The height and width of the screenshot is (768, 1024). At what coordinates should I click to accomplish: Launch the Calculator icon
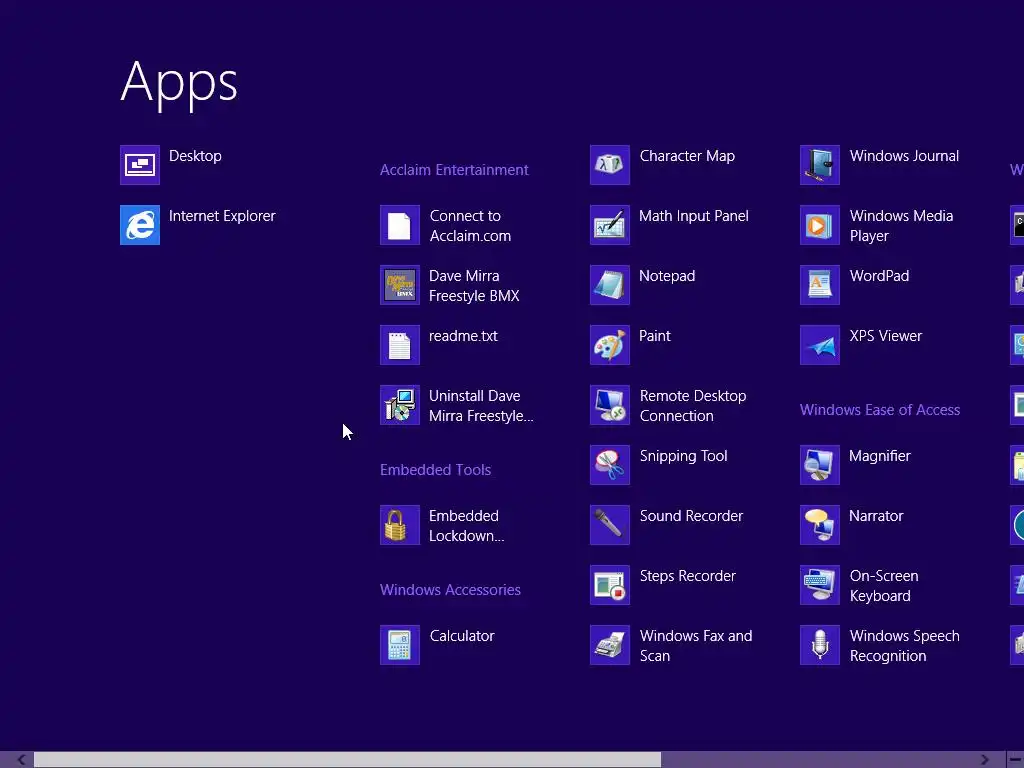400,645
